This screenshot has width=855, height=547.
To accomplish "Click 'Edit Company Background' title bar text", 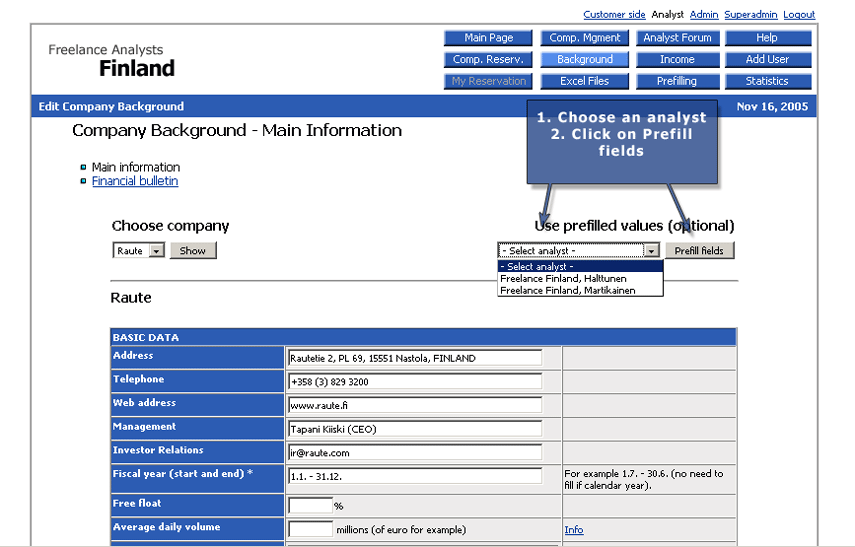I will tap(111, 106).
